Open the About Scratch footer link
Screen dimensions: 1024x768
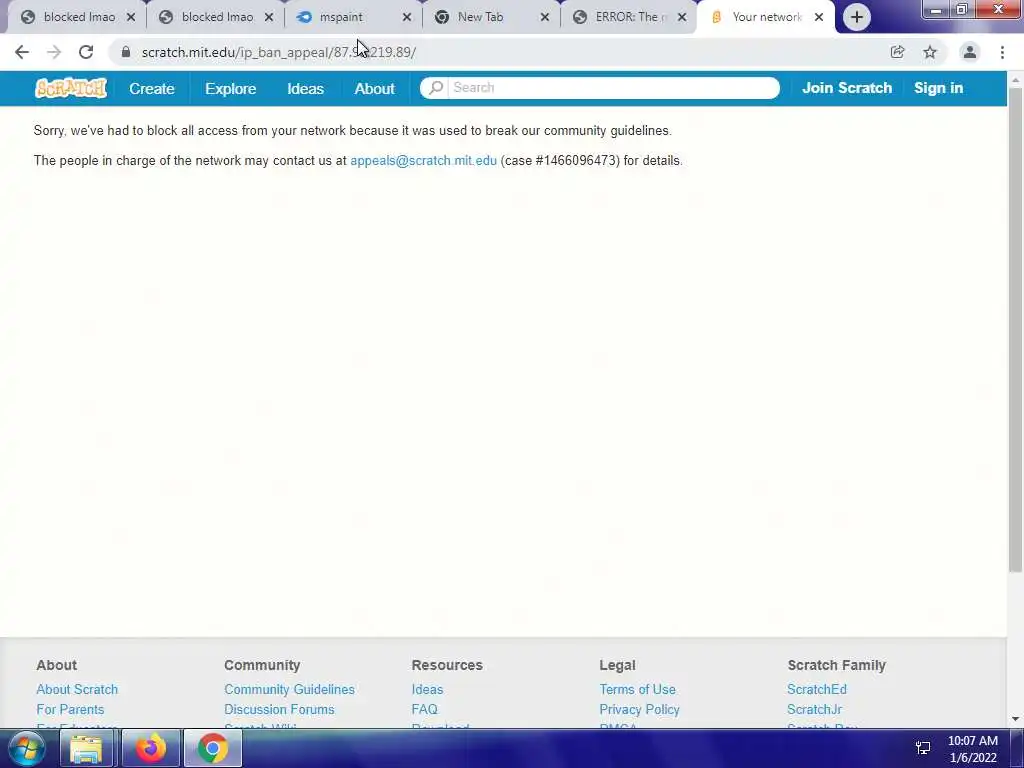tap(77, 690)
